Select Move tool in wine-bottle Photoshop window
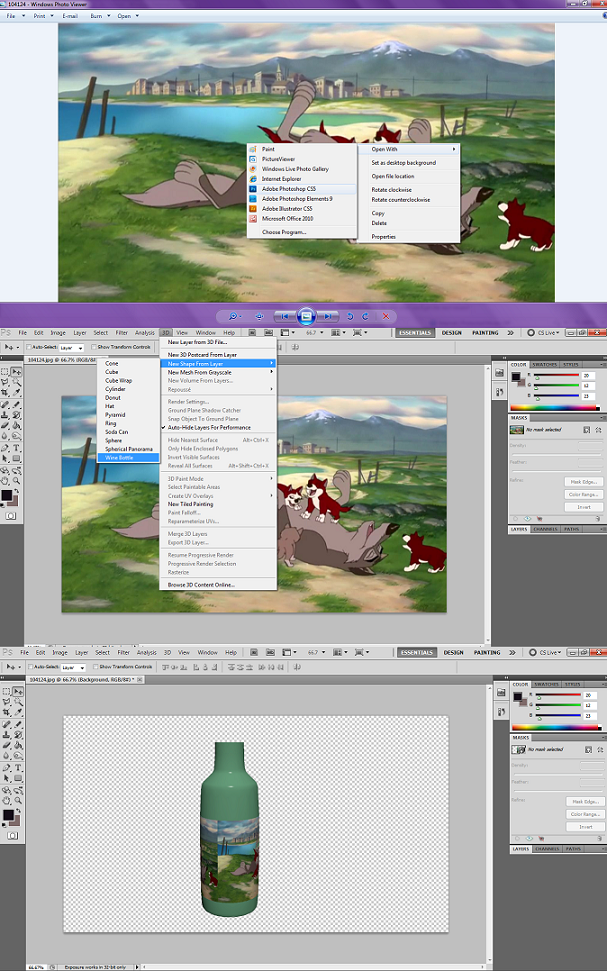607x971 pixels. click(18, 692)
